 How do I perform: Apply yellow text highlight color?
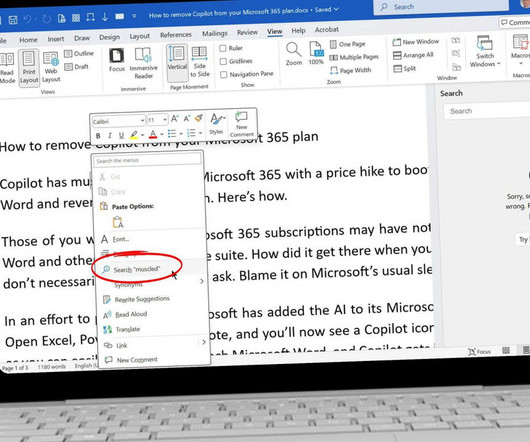click(134, 135)
